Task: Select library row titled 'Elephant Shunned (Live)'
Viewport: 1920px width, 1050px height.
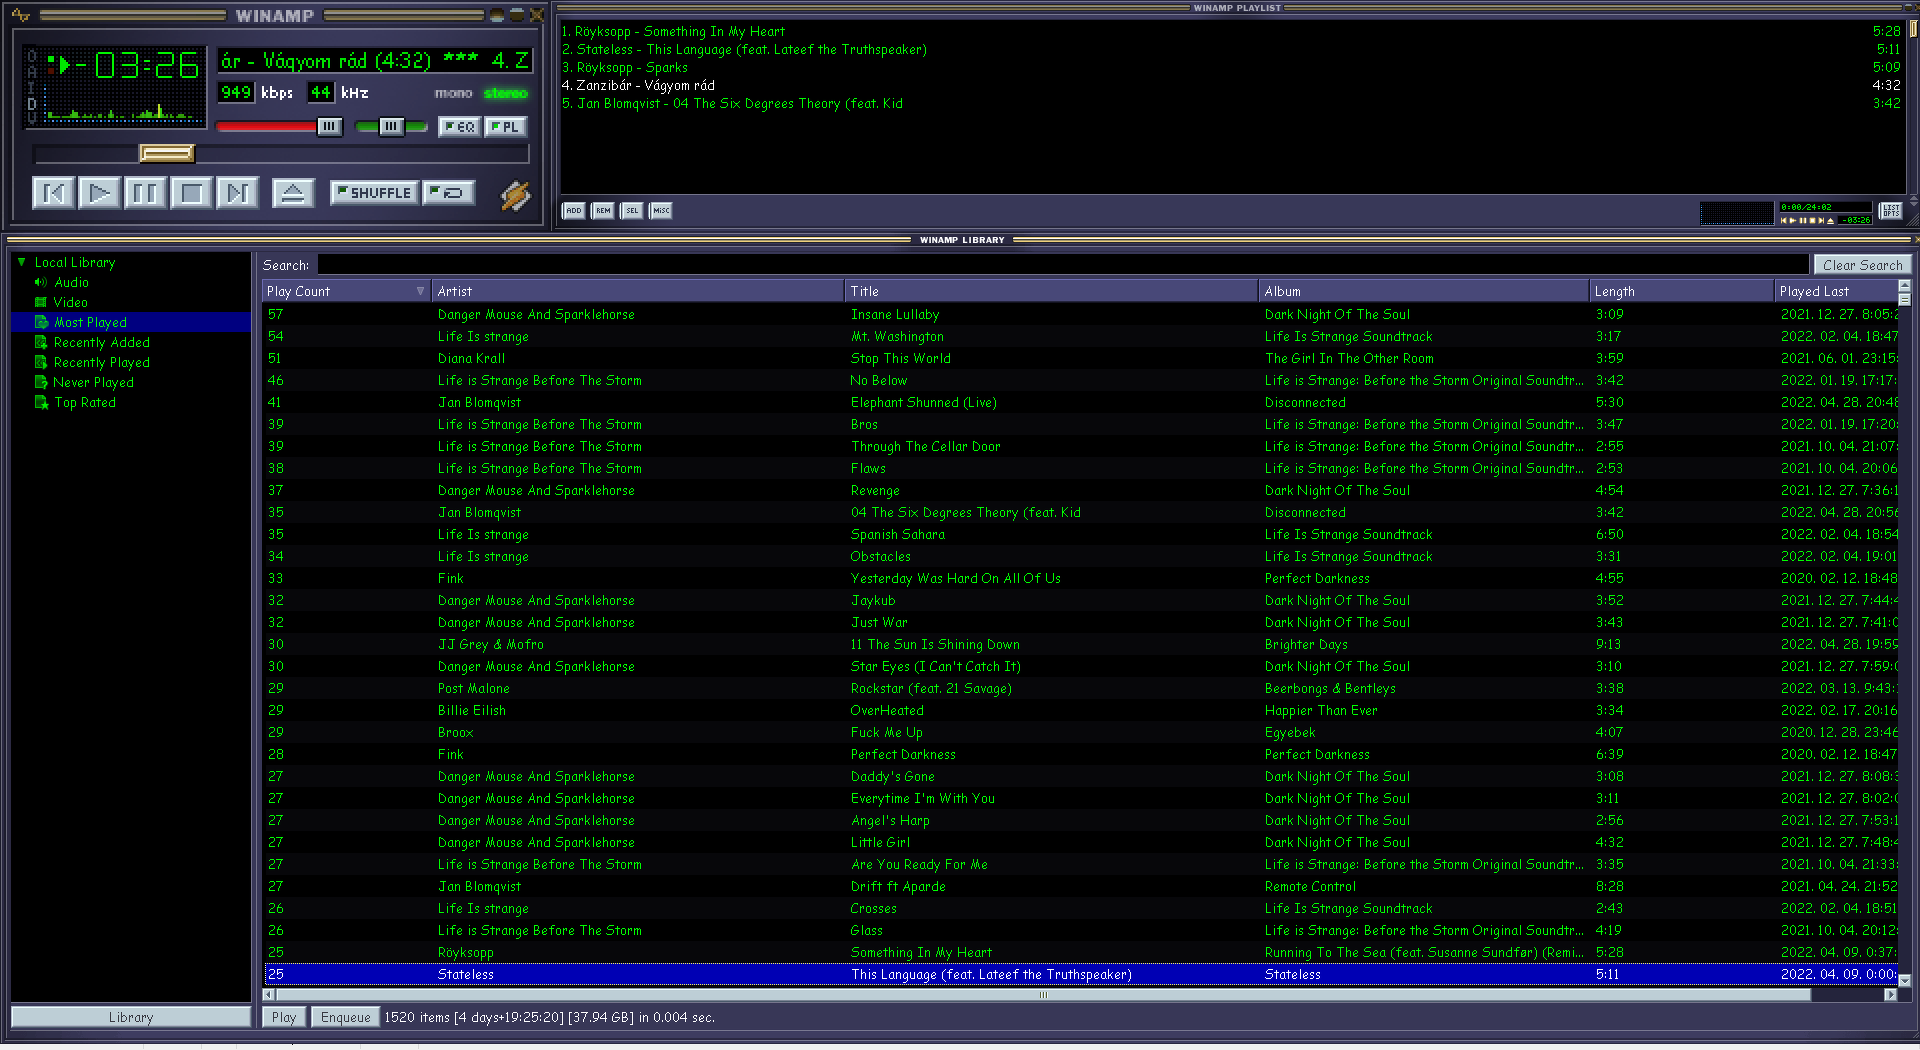Action: 1080,403
